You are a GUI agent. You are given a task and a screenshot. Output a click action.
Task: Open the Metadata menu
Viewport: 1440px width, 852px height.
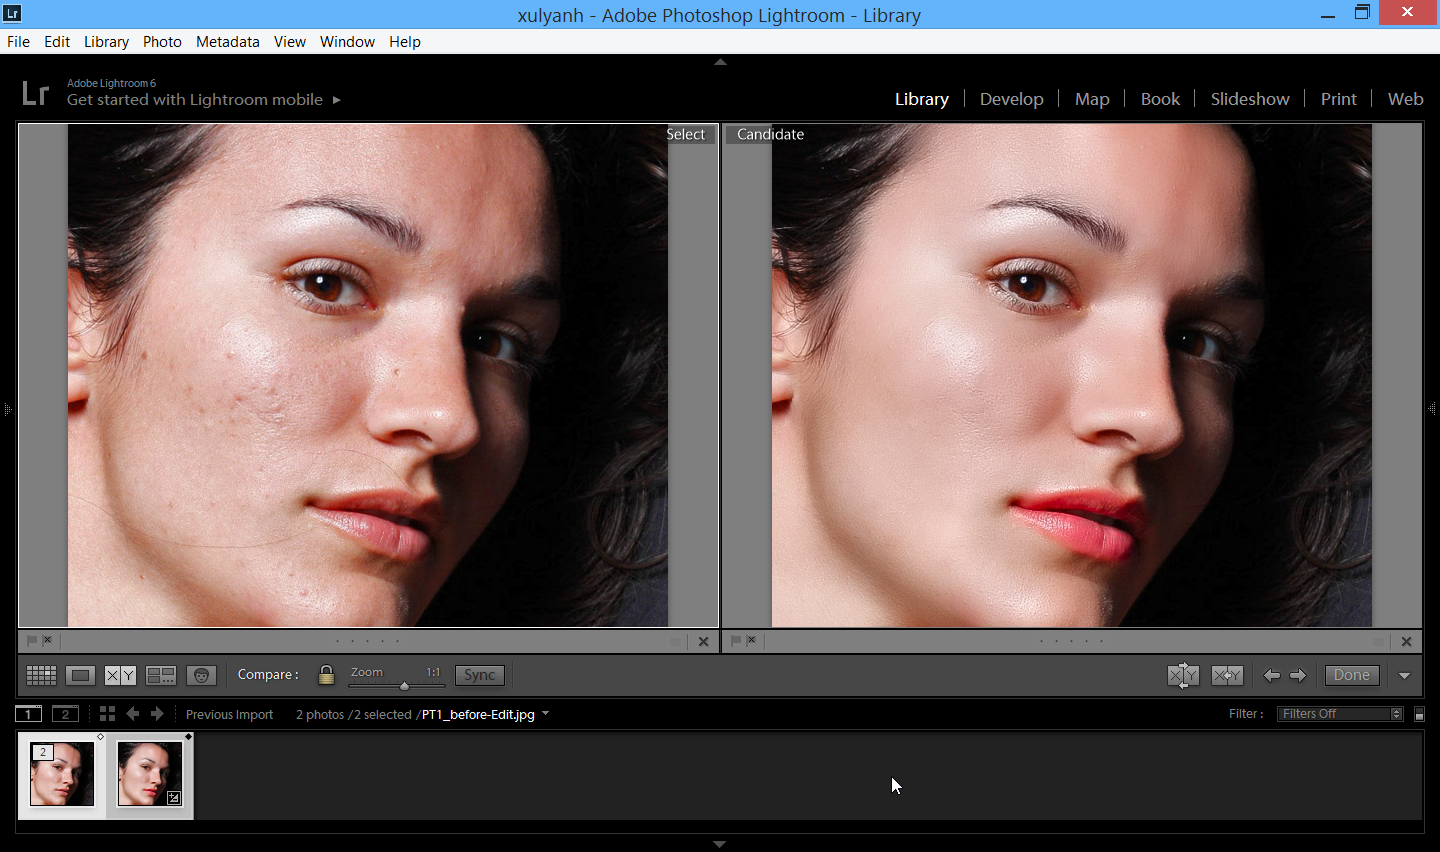[x=227, y=42]
